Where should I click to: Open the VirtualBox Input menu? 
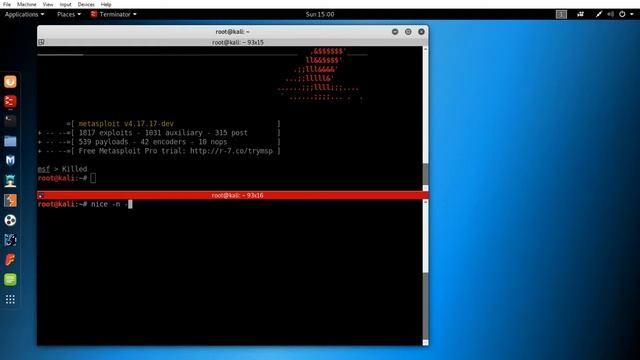[65, 4]
